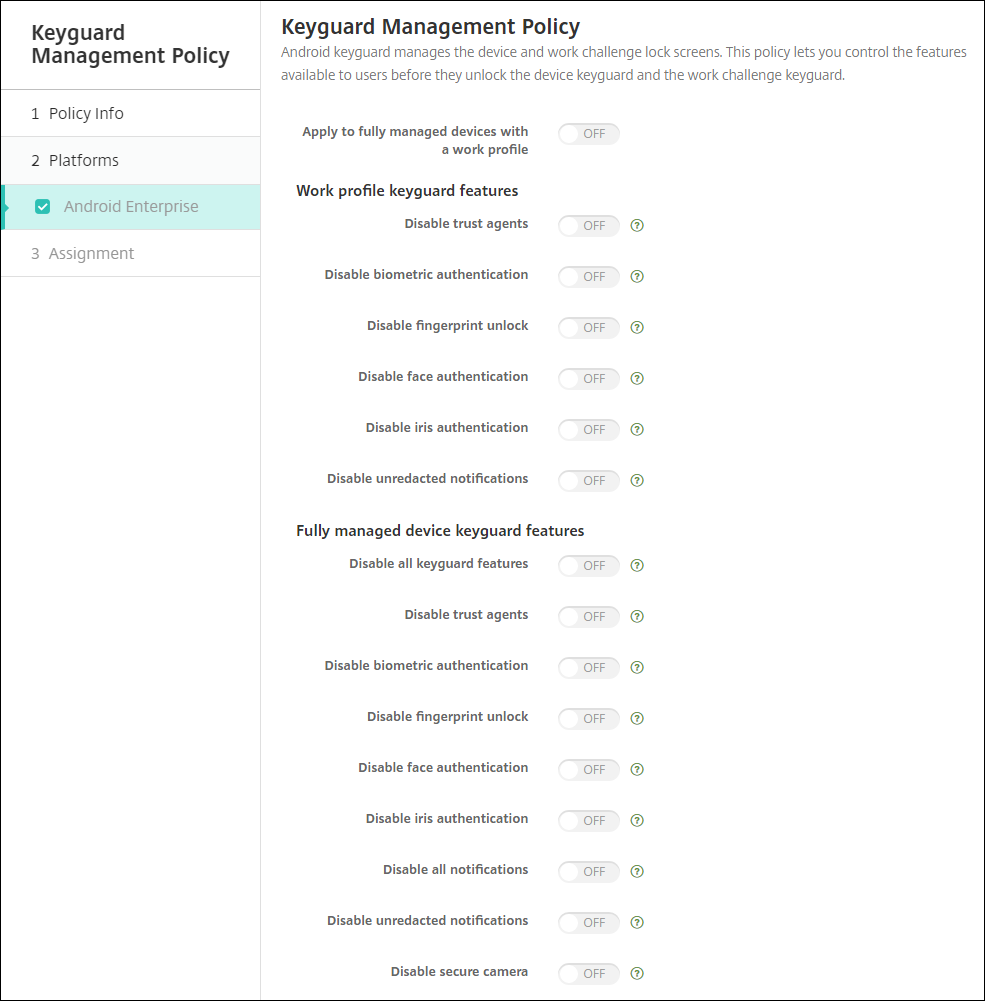Screen dimensions: 985x1001
Task: Toggle work profile Disable unredacted notifications
Action: pos(589,480)
